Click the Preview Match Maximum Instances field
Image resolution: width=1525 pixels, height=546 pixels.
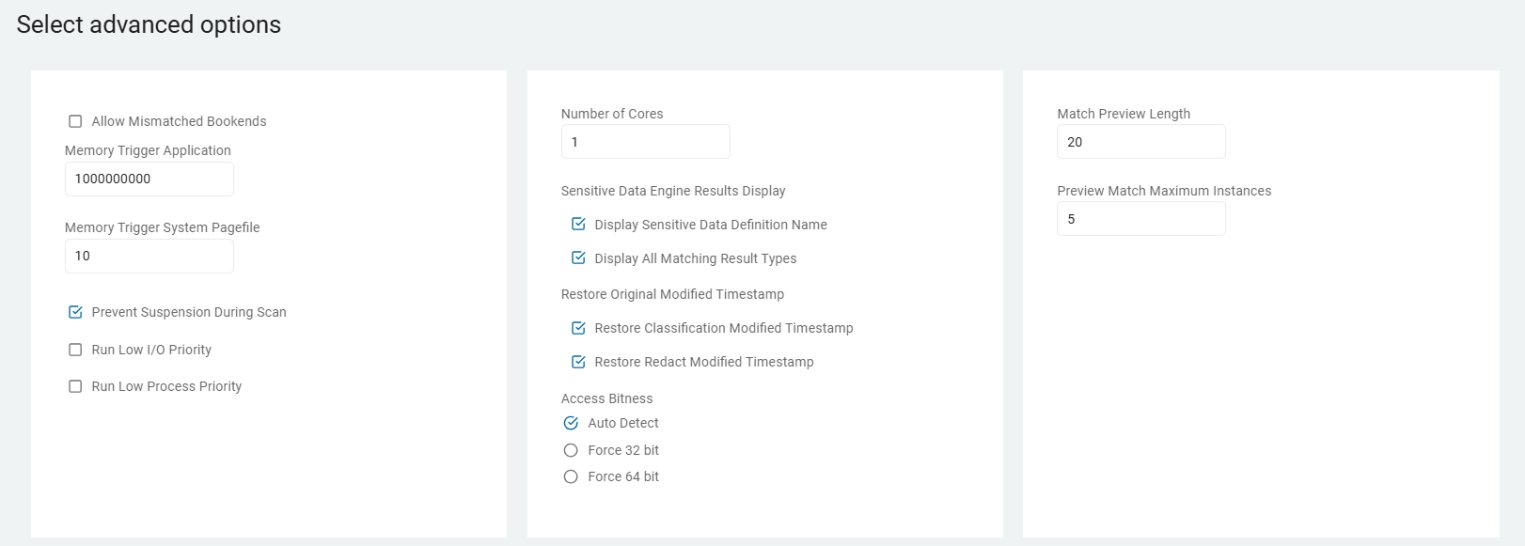pos(1140,219)
